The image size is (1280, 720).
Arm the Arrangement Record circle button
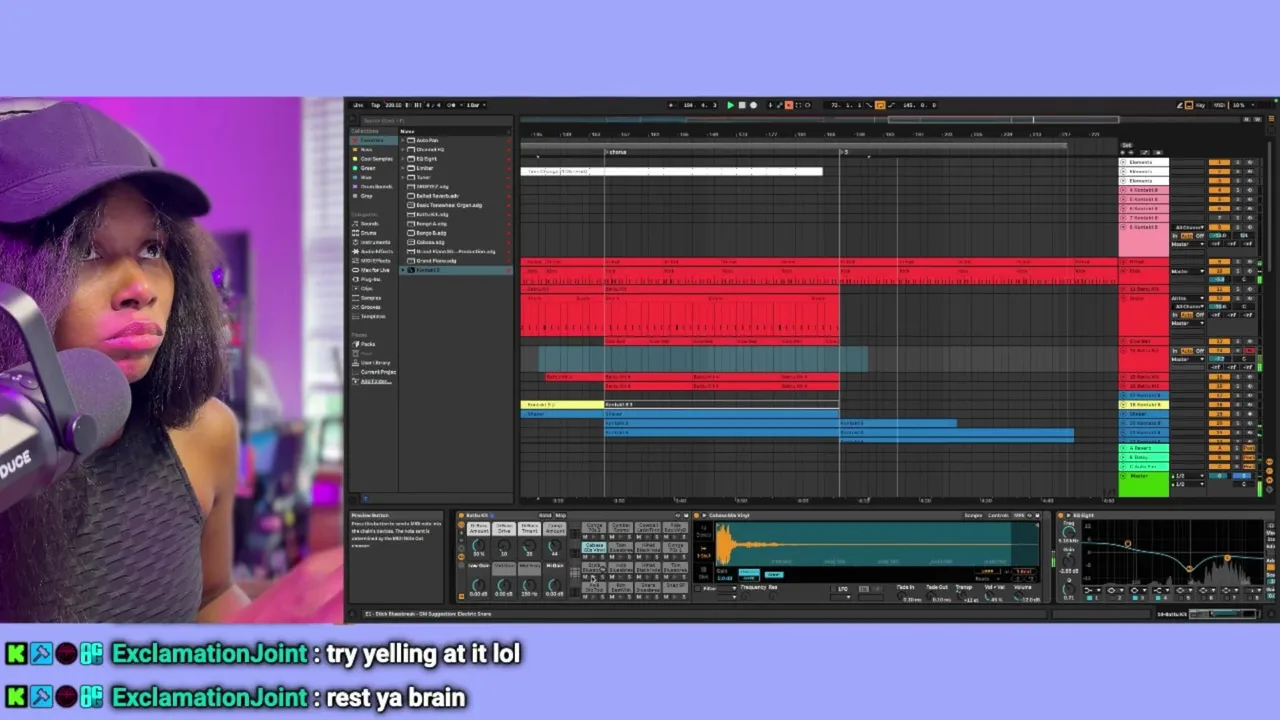pyautogui.click(x=753, y=105)
